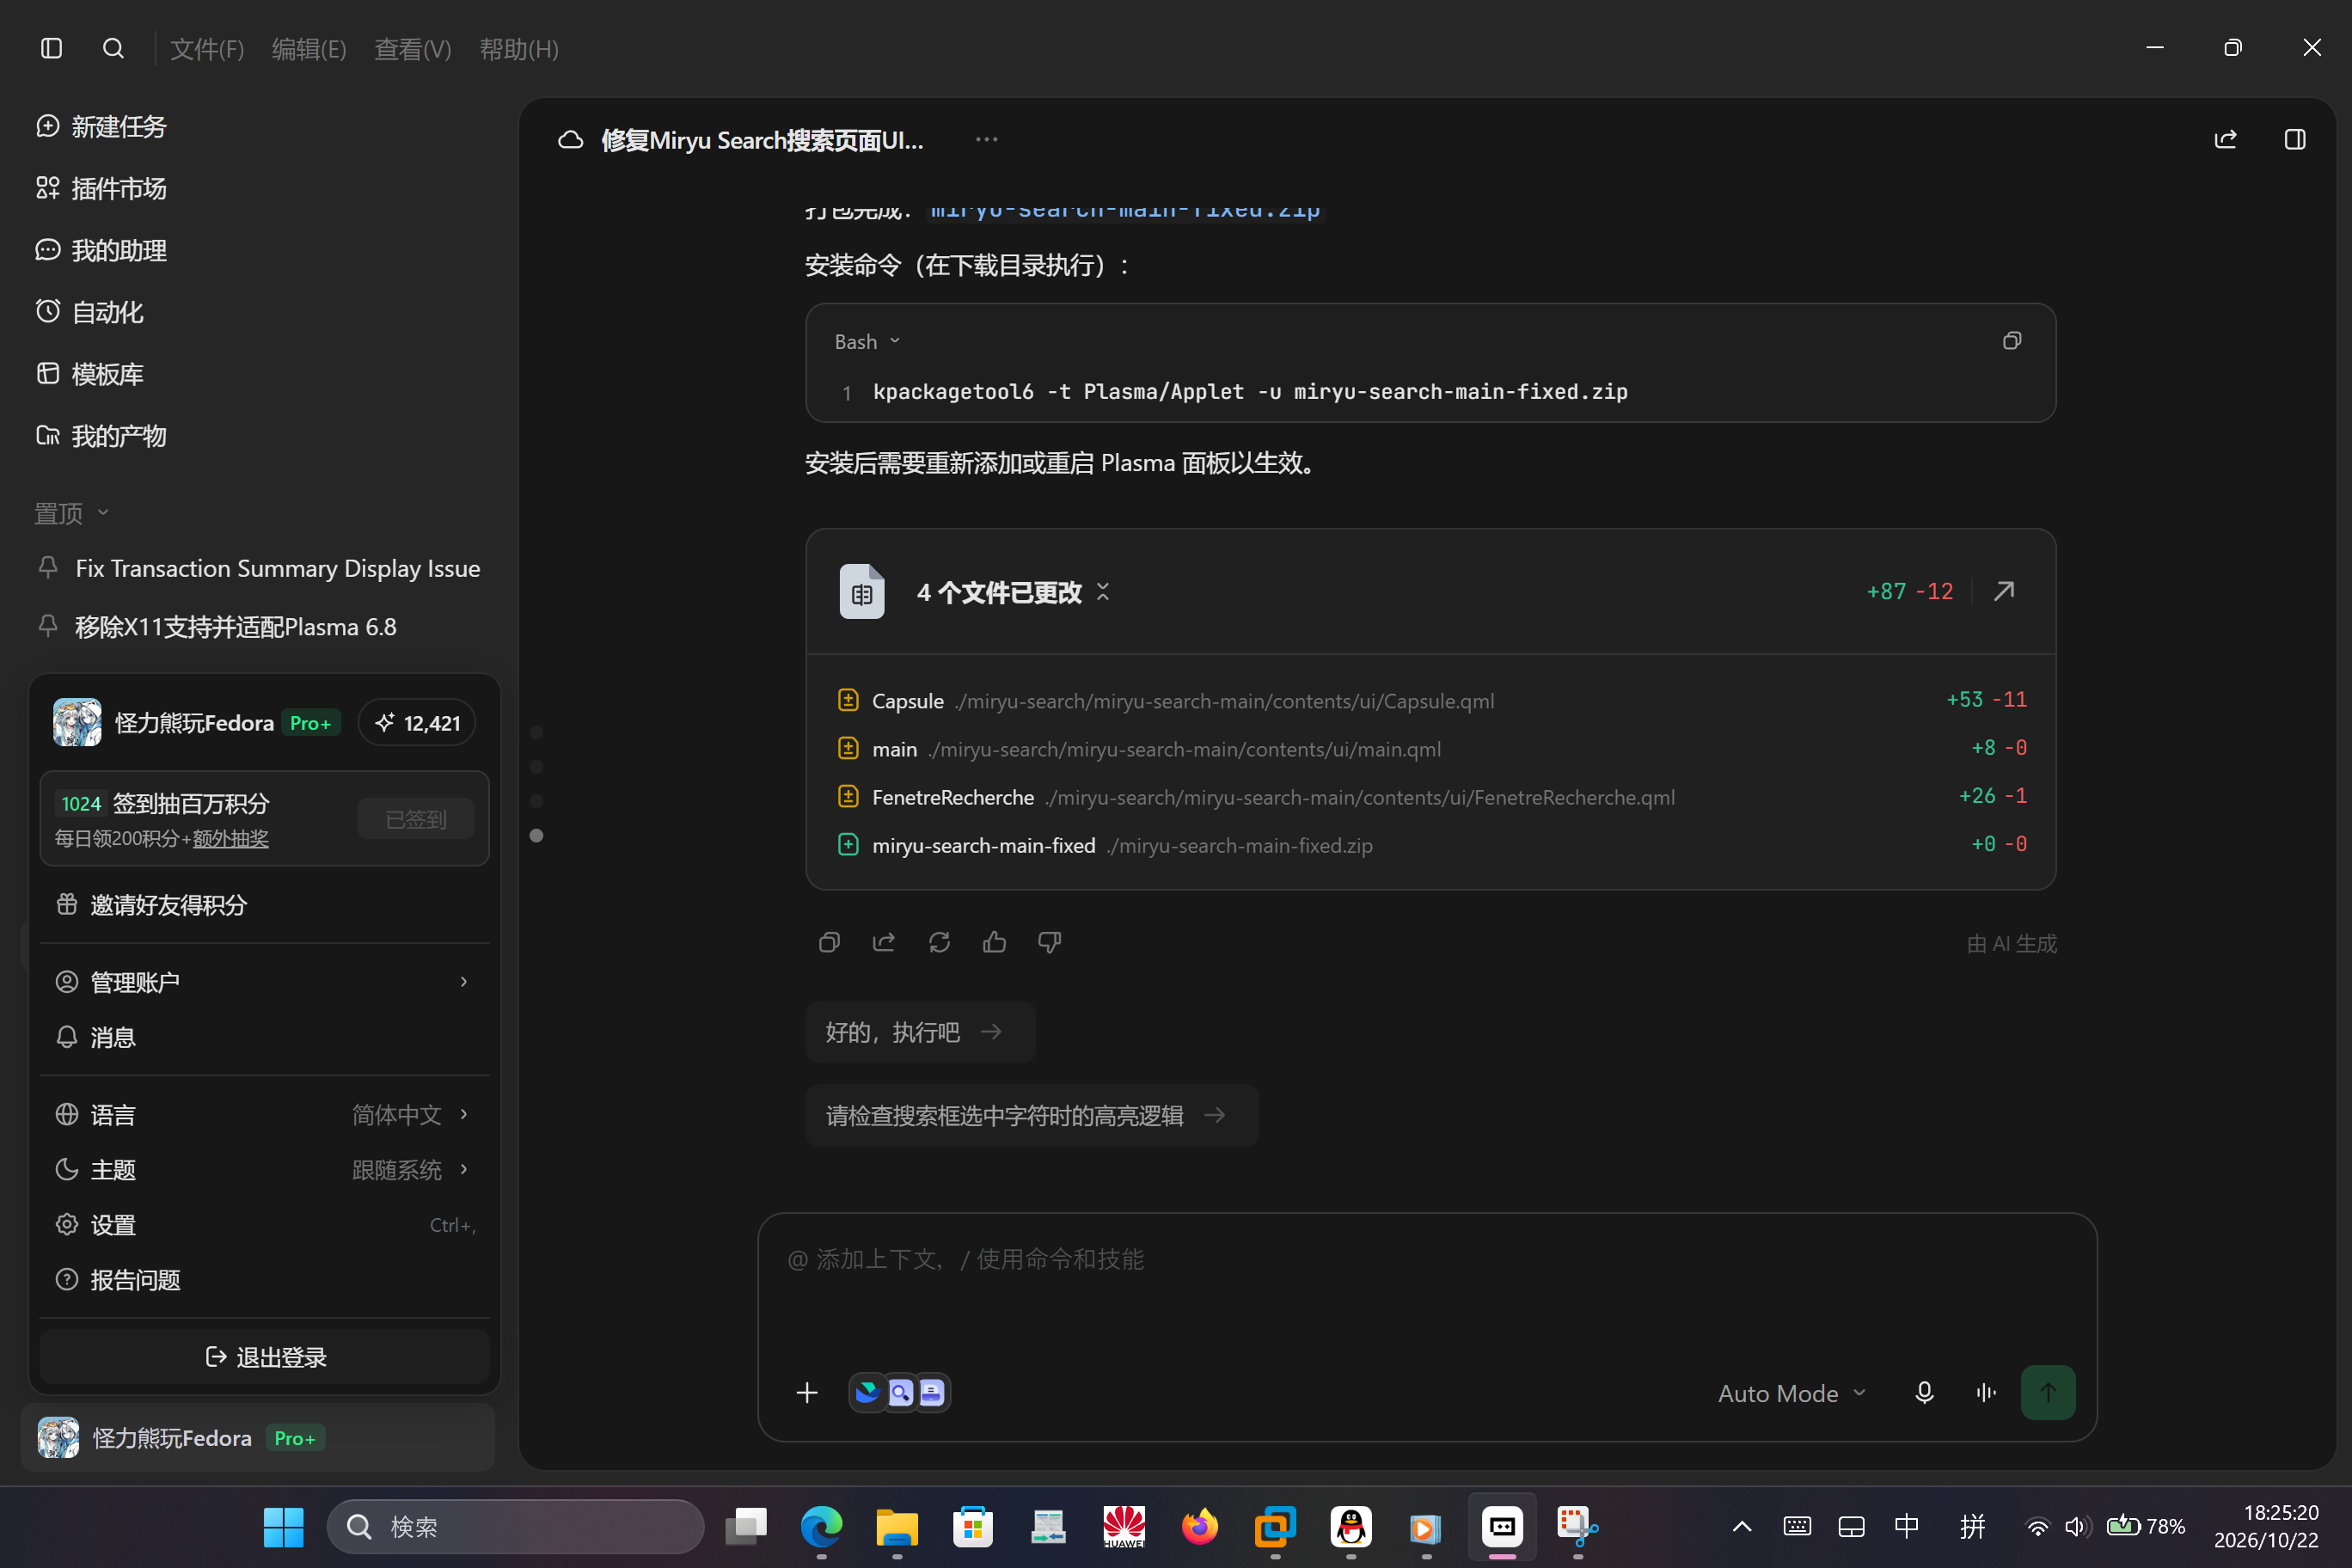Open the 语言 简体中文 language selector
The width and height of the screenshot is (2352, 1568).
[264, 1114]
